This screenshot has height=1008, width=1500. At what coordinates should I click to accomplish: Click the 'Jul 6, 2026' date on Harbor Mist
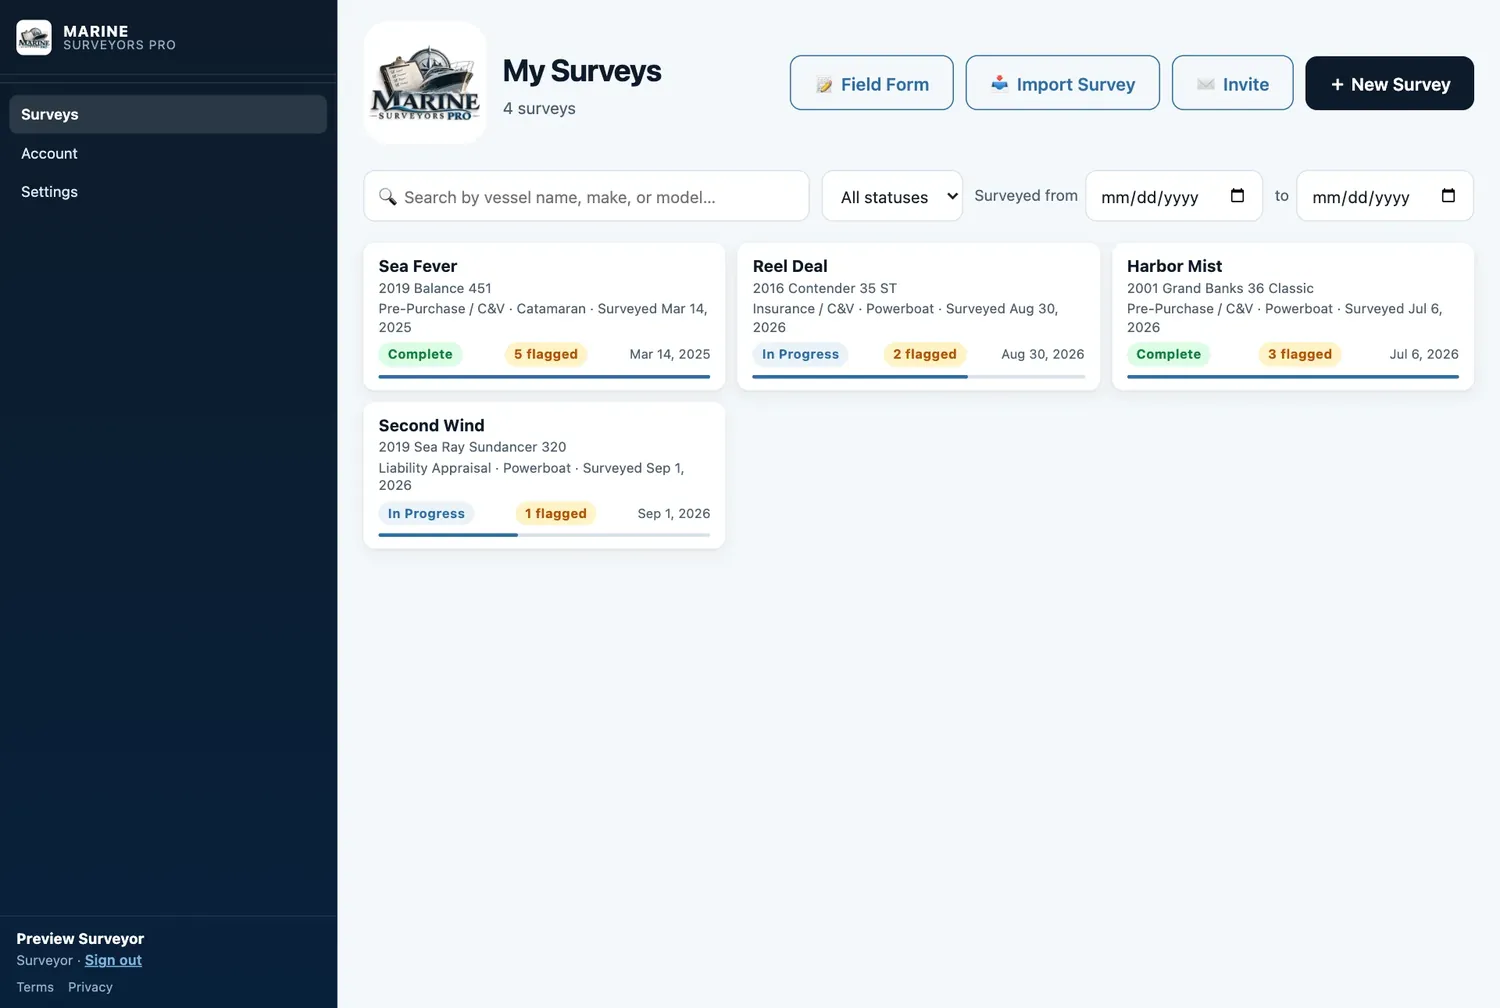click(x=1424, y=354)
